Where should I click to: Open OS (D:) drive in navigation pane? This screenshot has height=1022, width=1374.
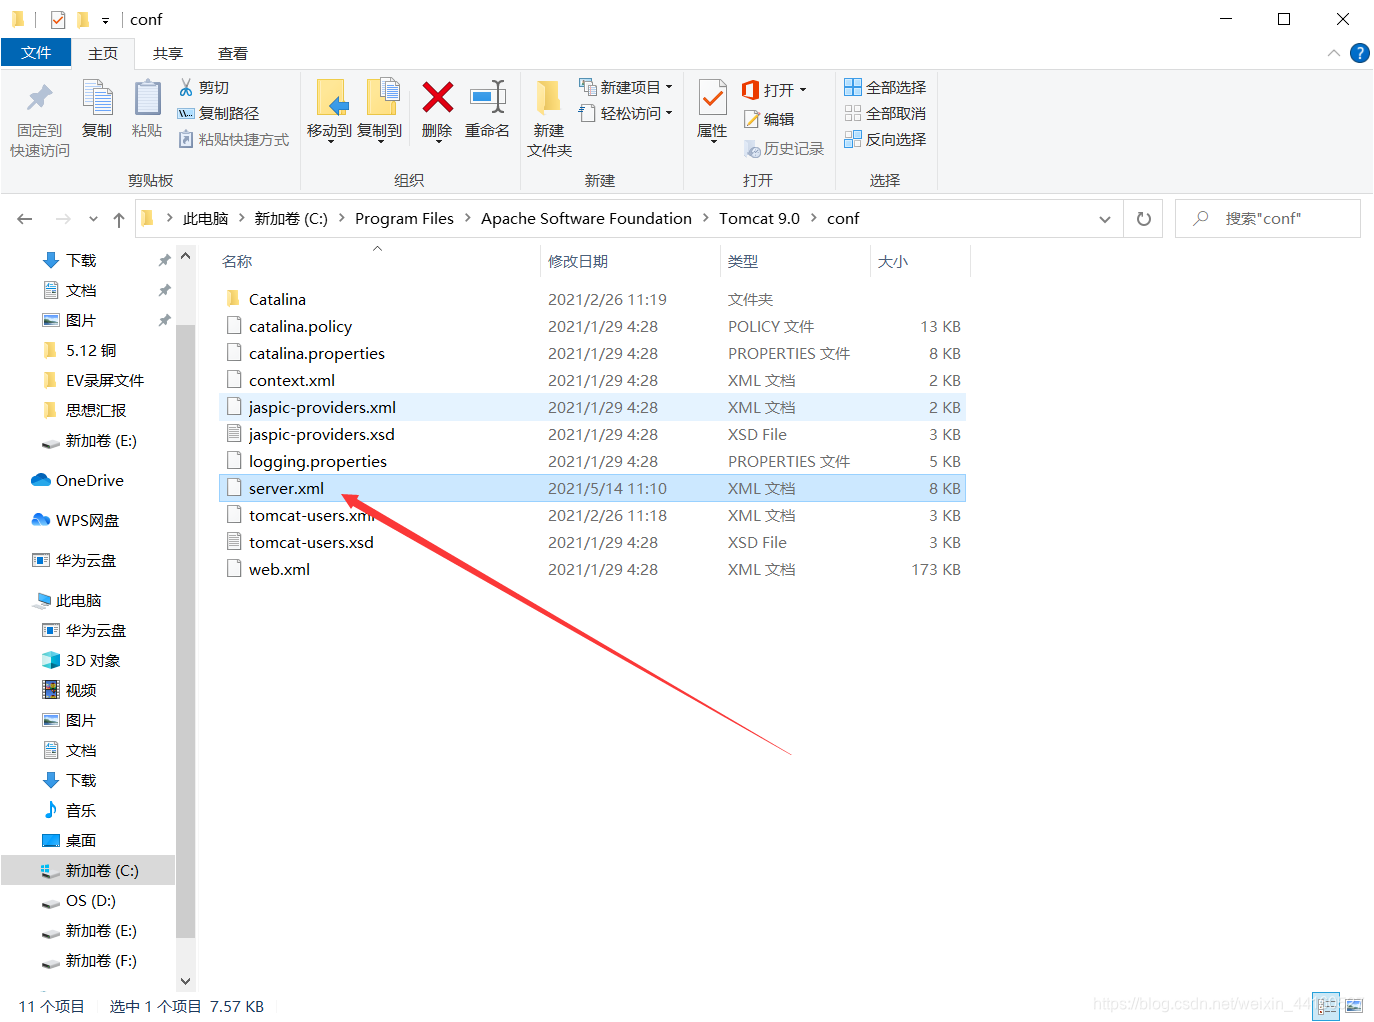79,901
